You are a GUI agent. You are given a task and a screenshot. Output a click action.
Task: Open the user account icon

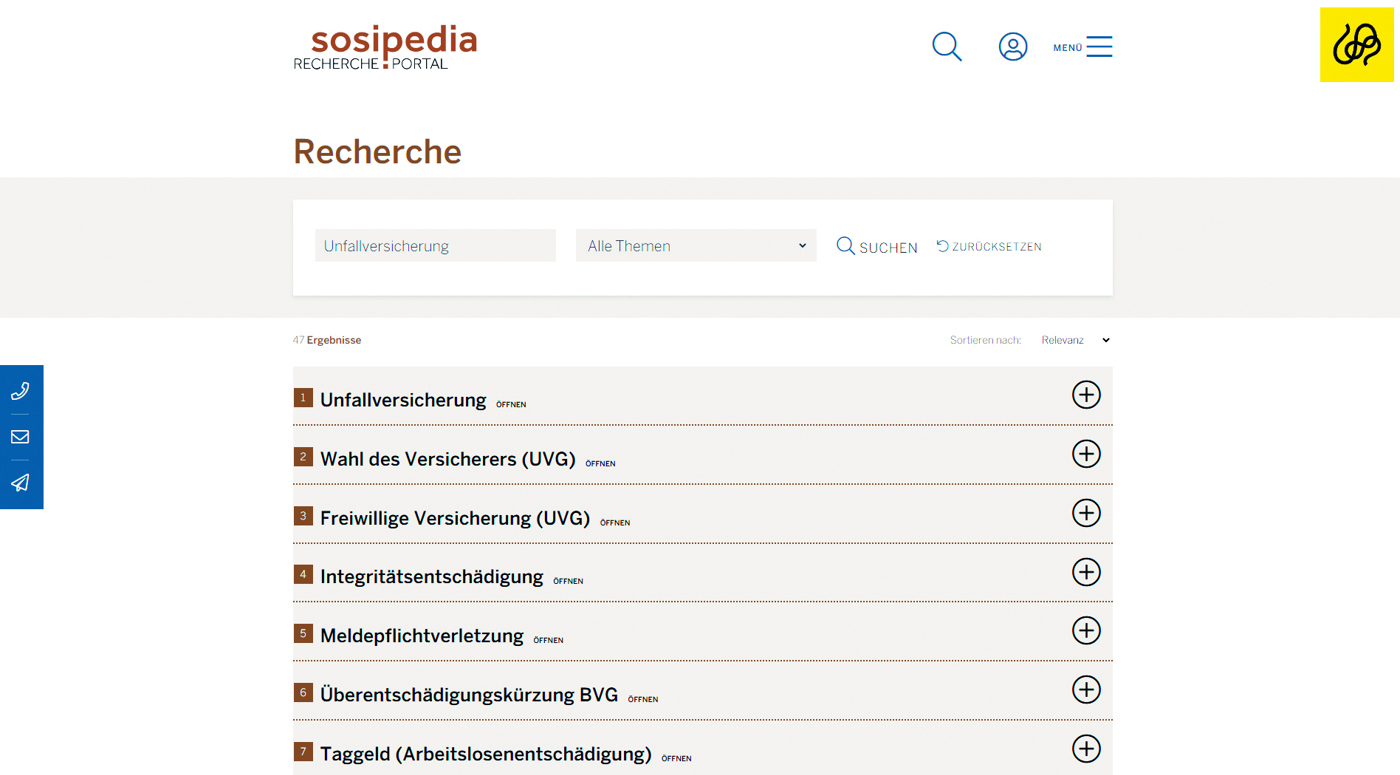[1013, 47]
